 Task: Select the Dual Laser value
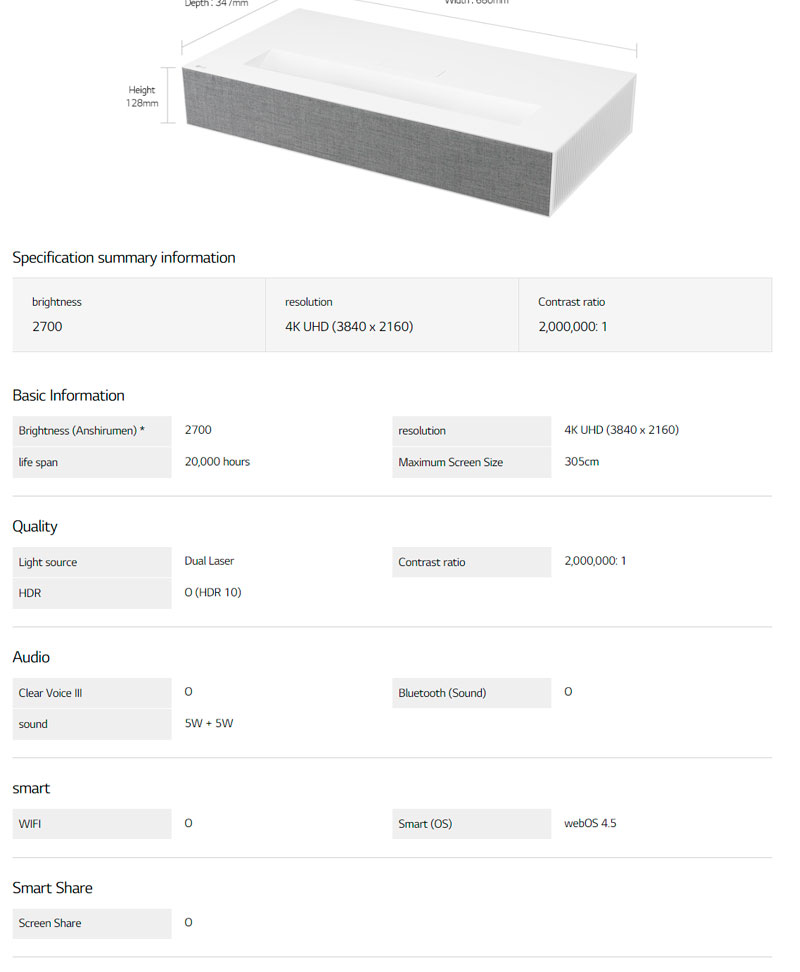click(209, 561)
